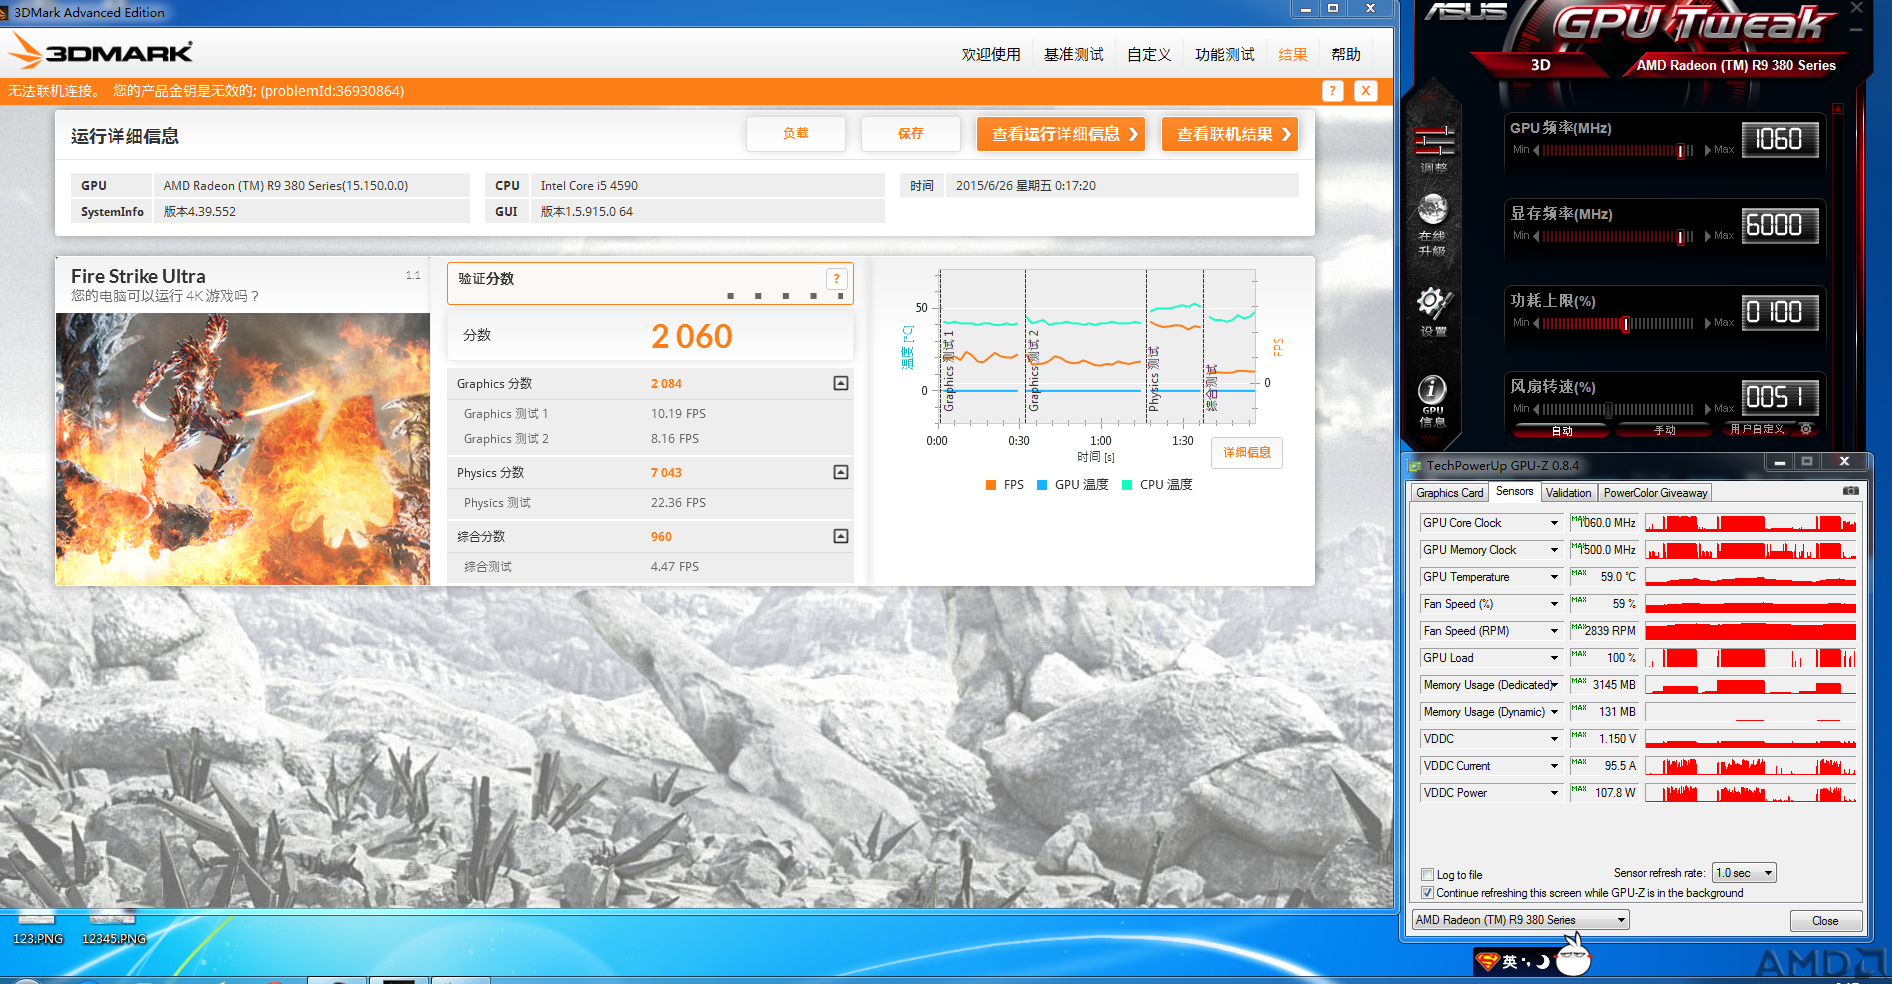
Task: Uncheck Continue refreshing in background option
Action: point(1427,893)
